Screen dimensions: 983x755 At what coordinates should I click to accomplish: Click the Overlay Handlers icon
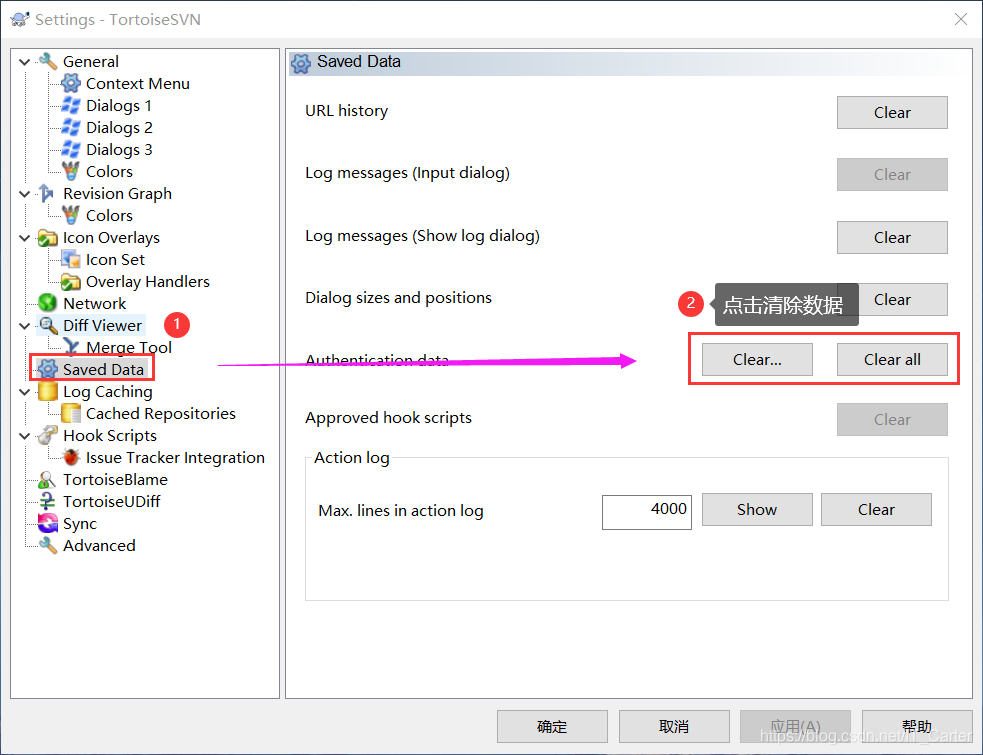(x=71, y=282)
